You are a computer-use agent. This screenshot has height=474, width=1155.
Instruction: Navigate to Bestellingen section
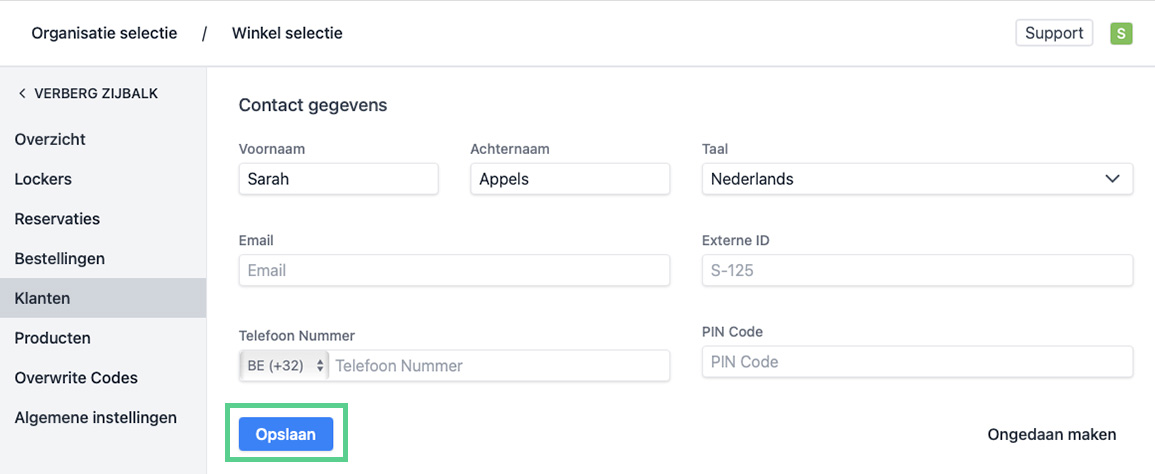tap(59, 259)
